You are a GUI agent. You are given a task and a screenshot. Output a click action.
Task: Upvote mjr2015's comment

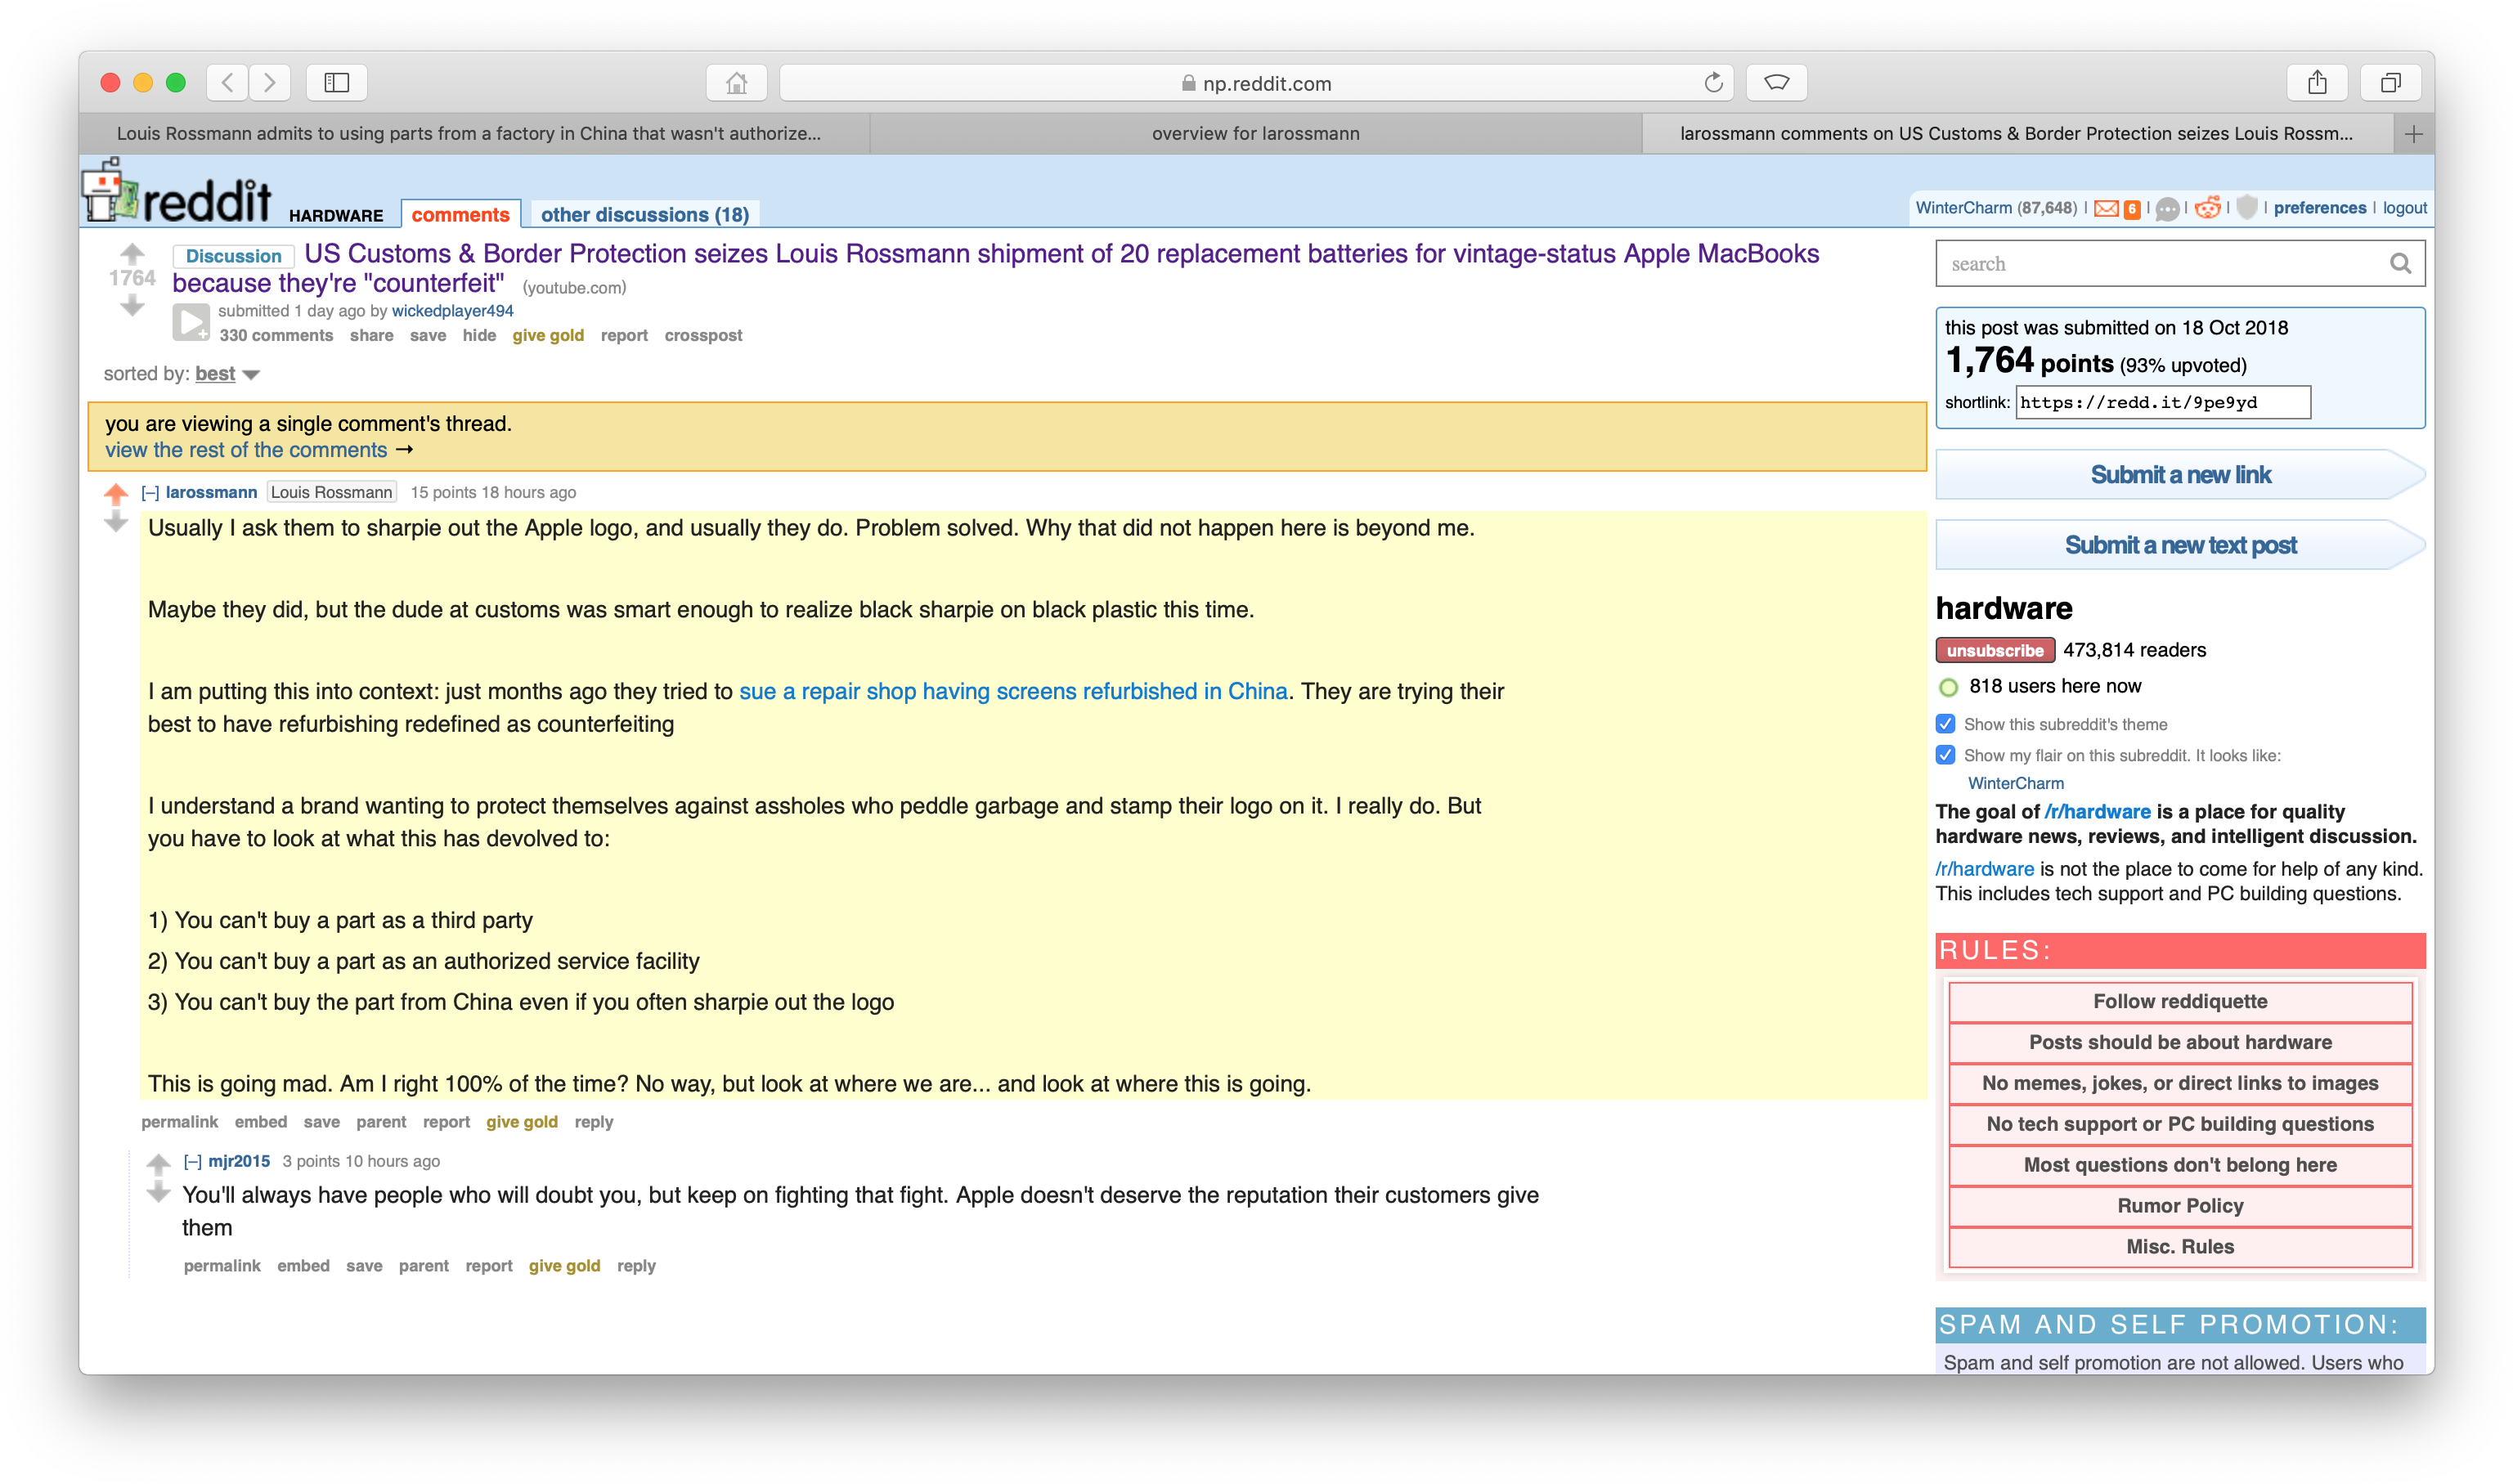pos(158,1163)
